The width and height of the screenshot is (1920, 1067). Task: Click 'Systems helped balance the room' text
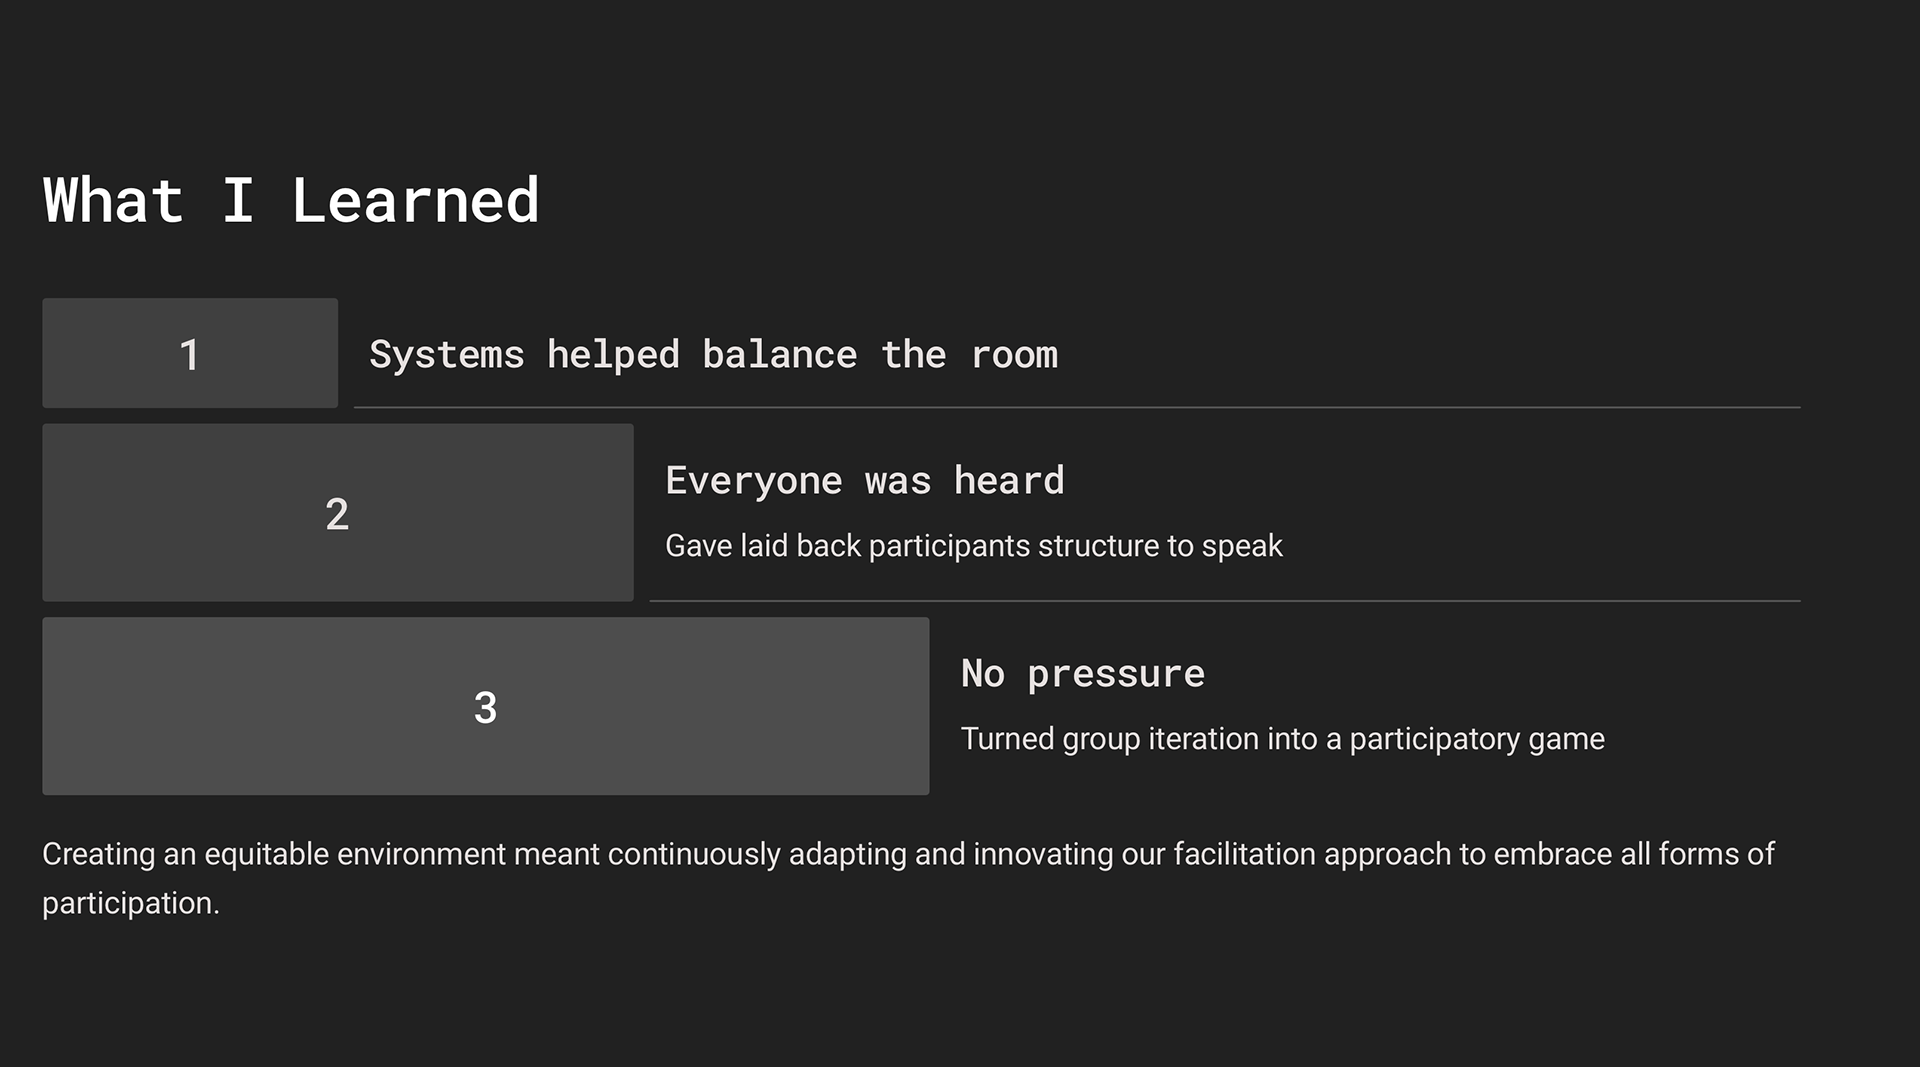[714, 355]
